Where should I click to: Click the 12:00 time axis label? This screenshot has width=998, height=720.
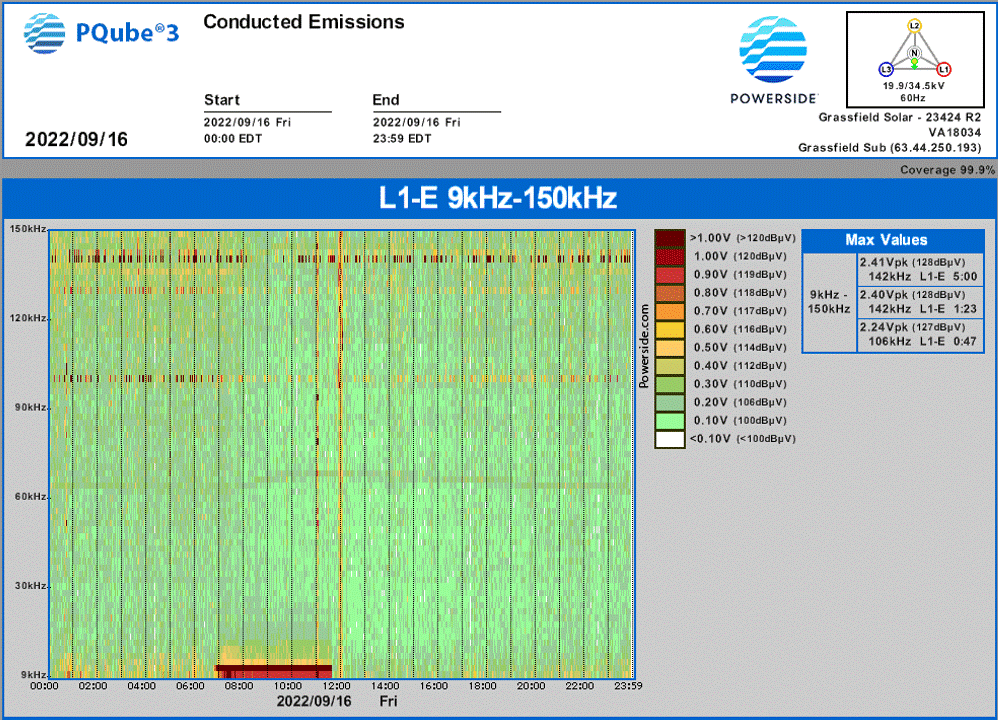[337, 686]
